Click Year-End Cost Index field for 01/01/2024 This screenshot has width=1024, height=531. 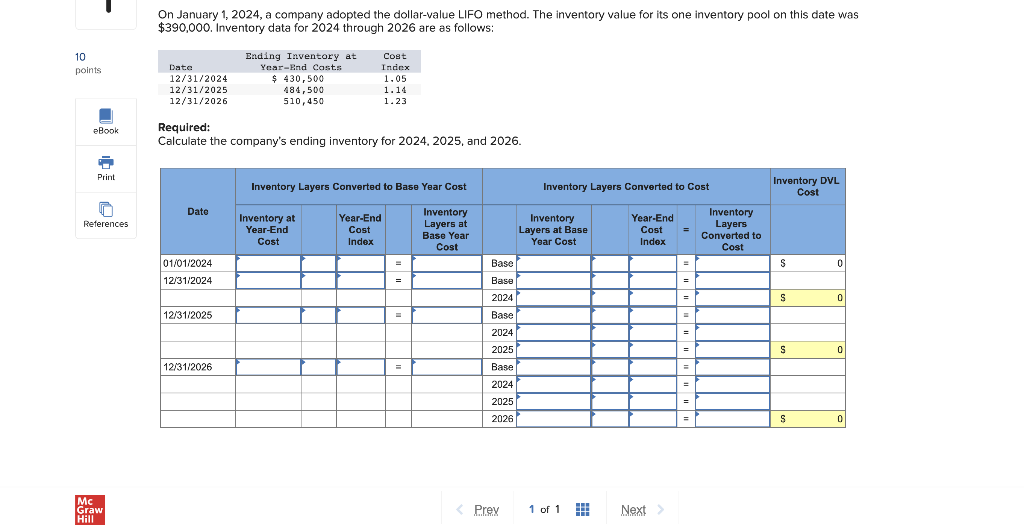click(360, 263)
